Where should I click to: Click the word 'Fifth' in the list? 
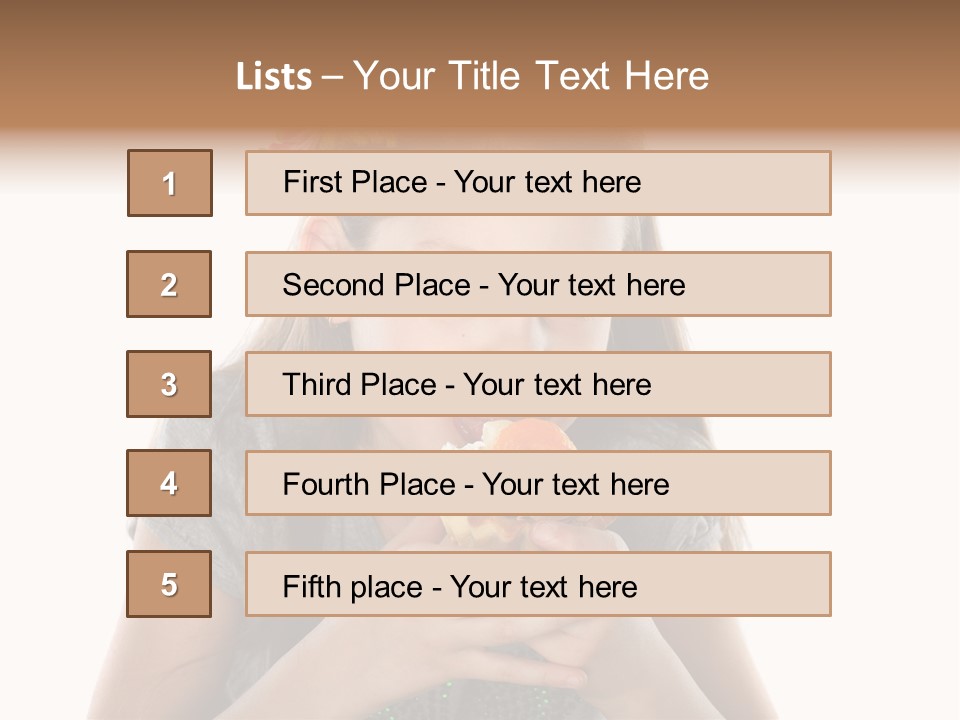pyautogui.click(x=311, y=586)
